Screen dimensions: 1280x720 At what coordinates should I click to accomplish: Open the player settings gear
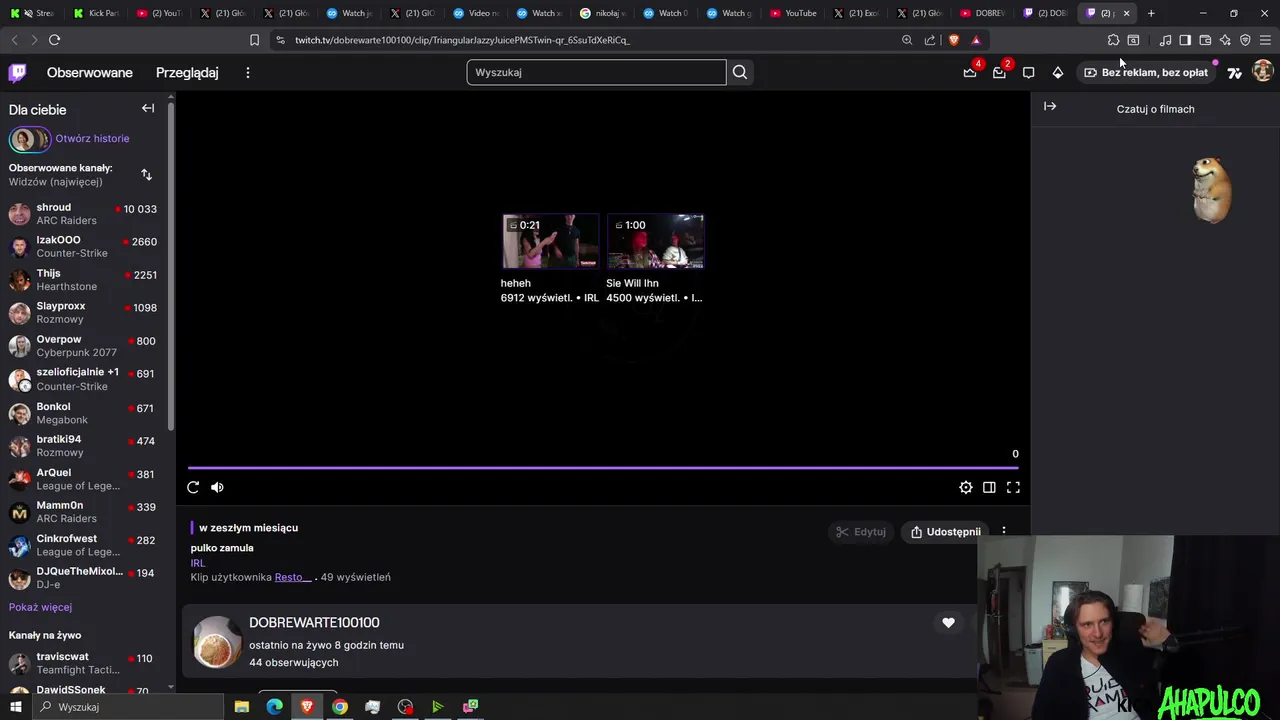pos(966,487)
